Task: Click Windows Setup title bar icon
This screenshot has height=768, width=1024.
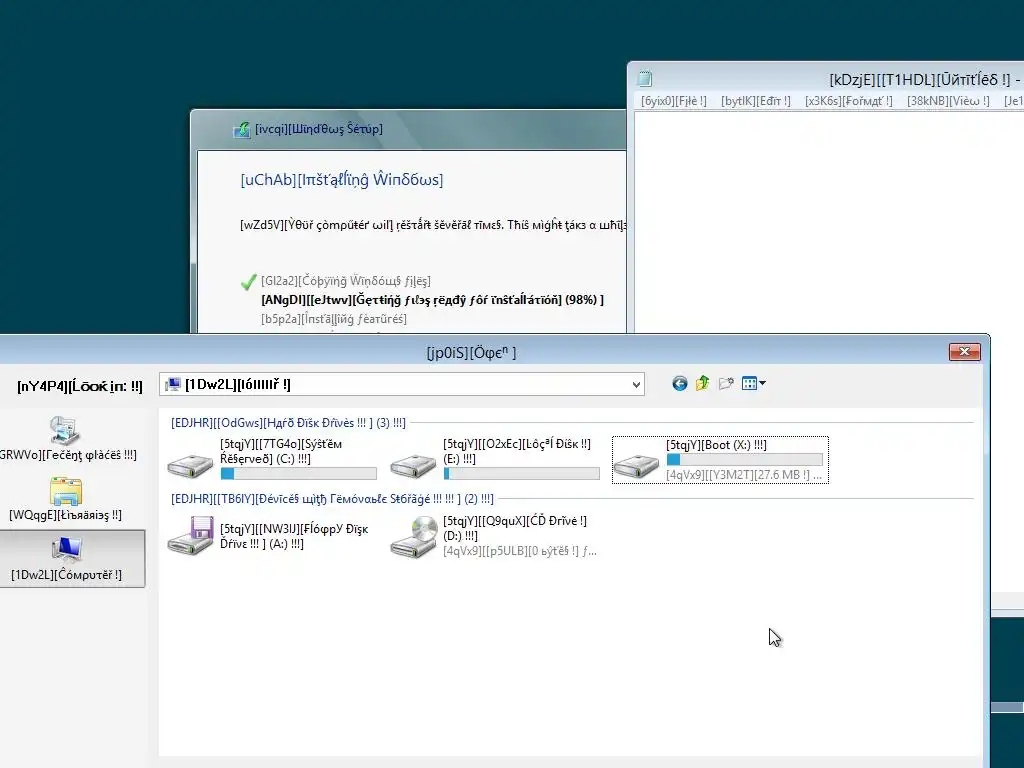Action: point(242,129)
